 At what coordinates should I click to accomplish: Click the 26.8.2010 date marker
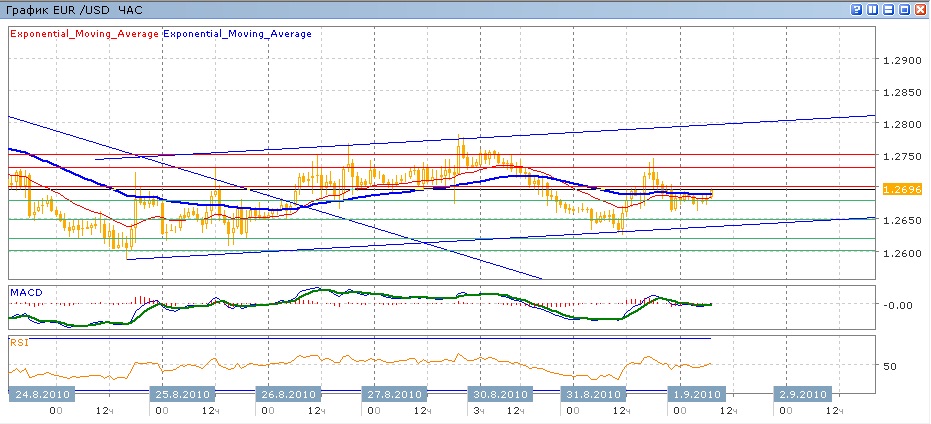tap(288, 394)
